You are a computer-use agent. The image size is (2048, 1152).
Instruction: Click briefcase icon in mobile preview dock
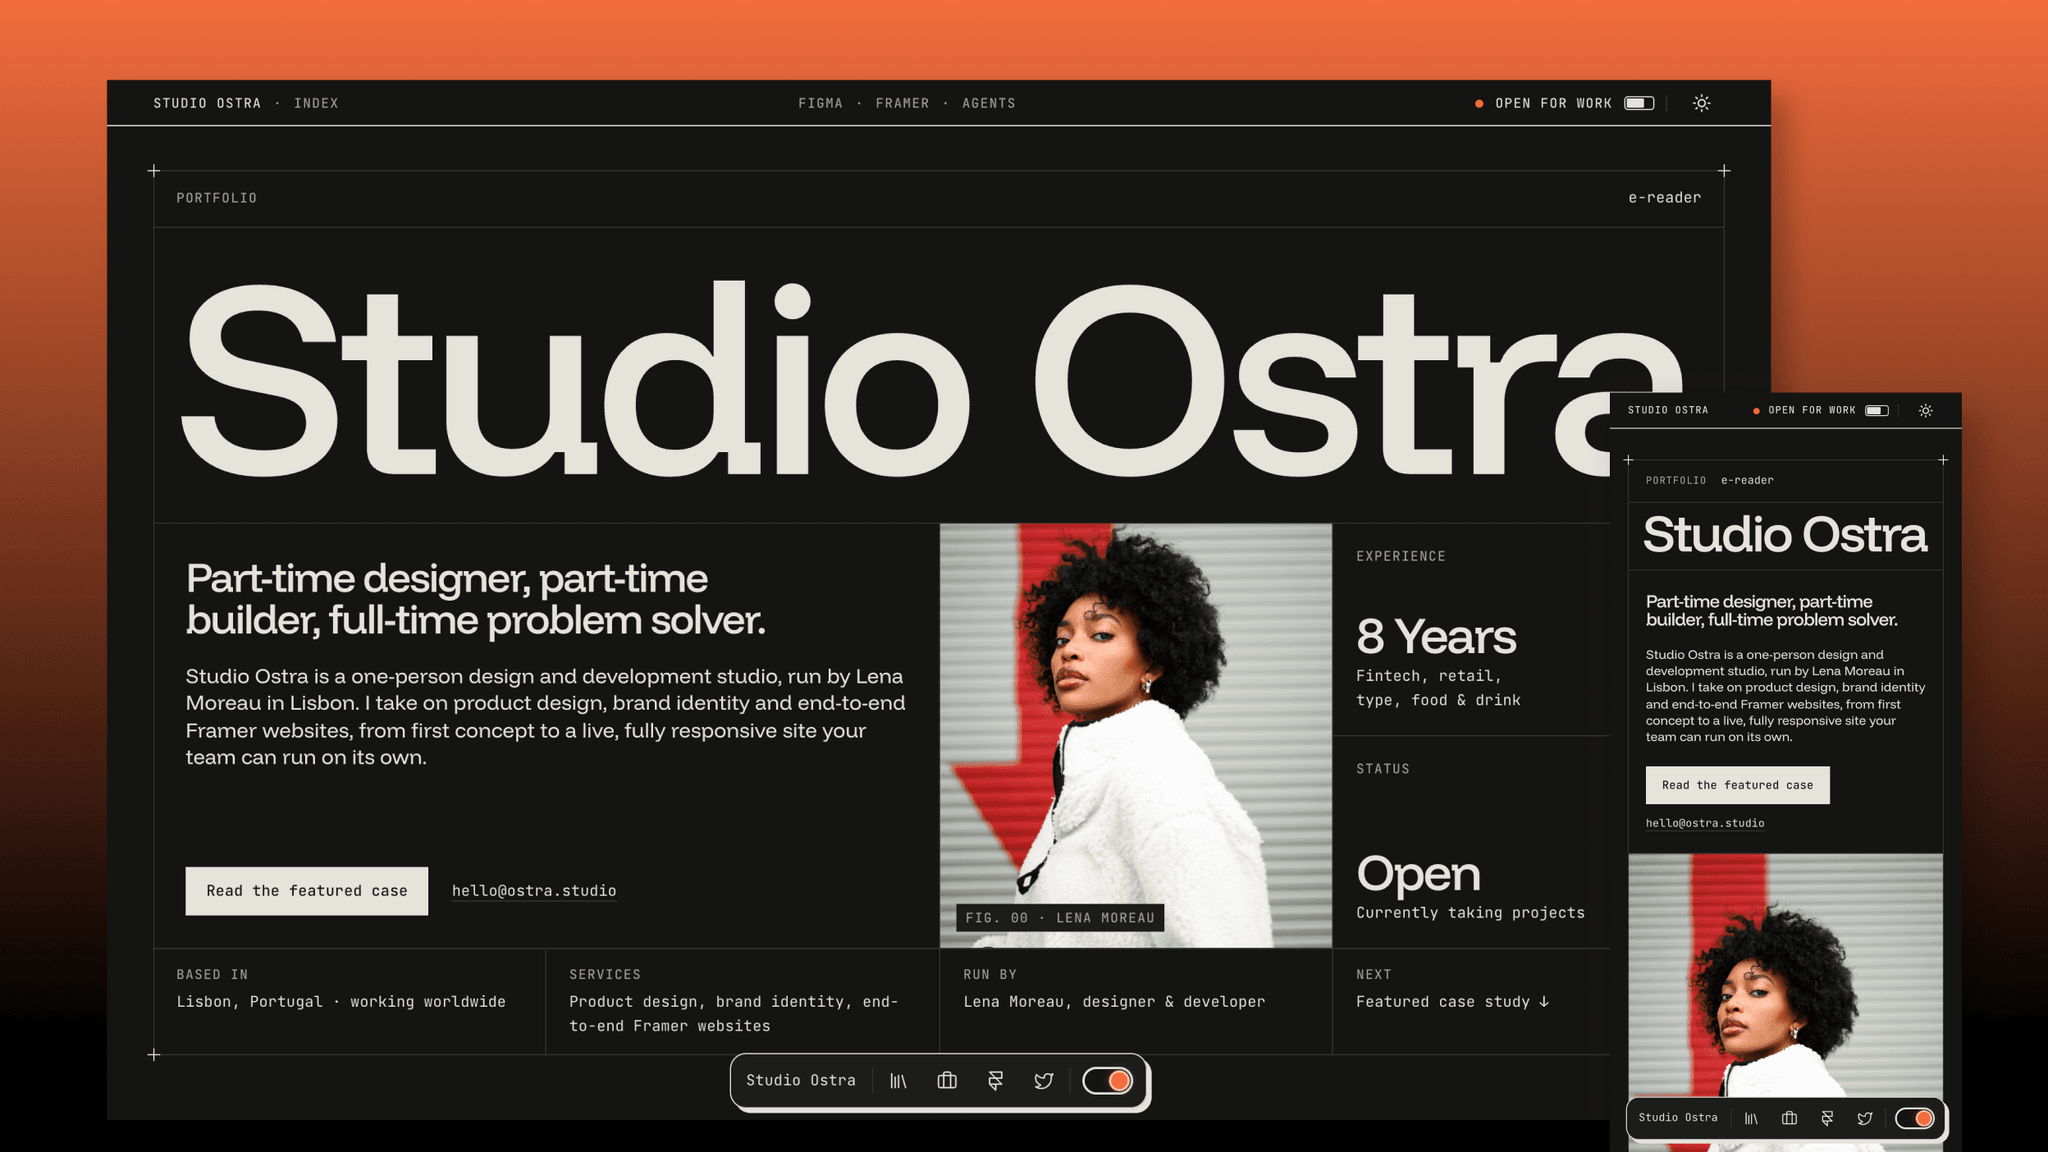(1789, 1118)
